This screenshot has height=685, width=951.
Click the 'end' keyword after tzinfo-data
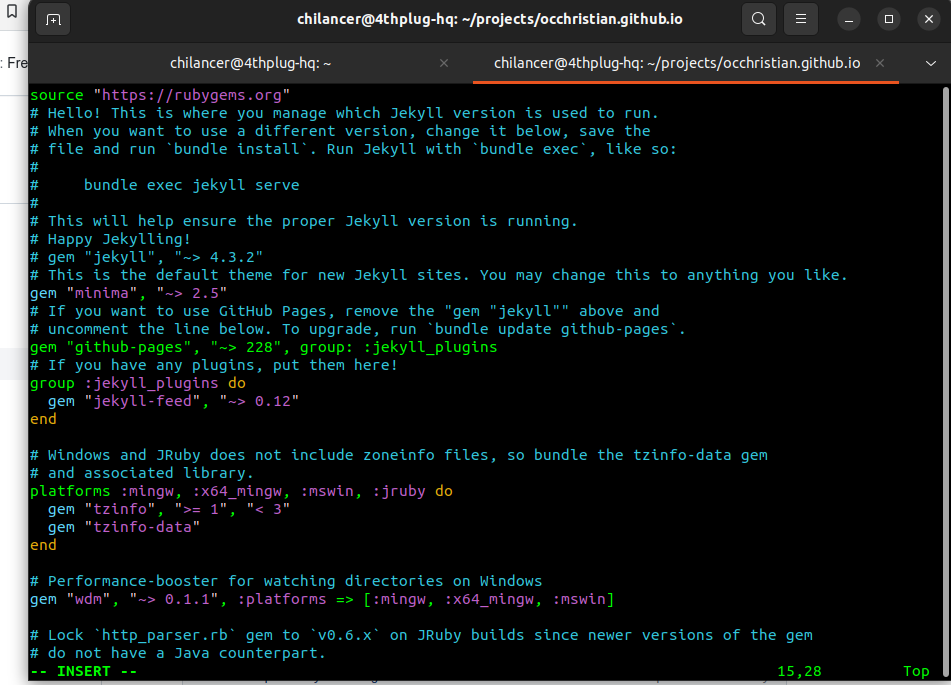[43, 545]
